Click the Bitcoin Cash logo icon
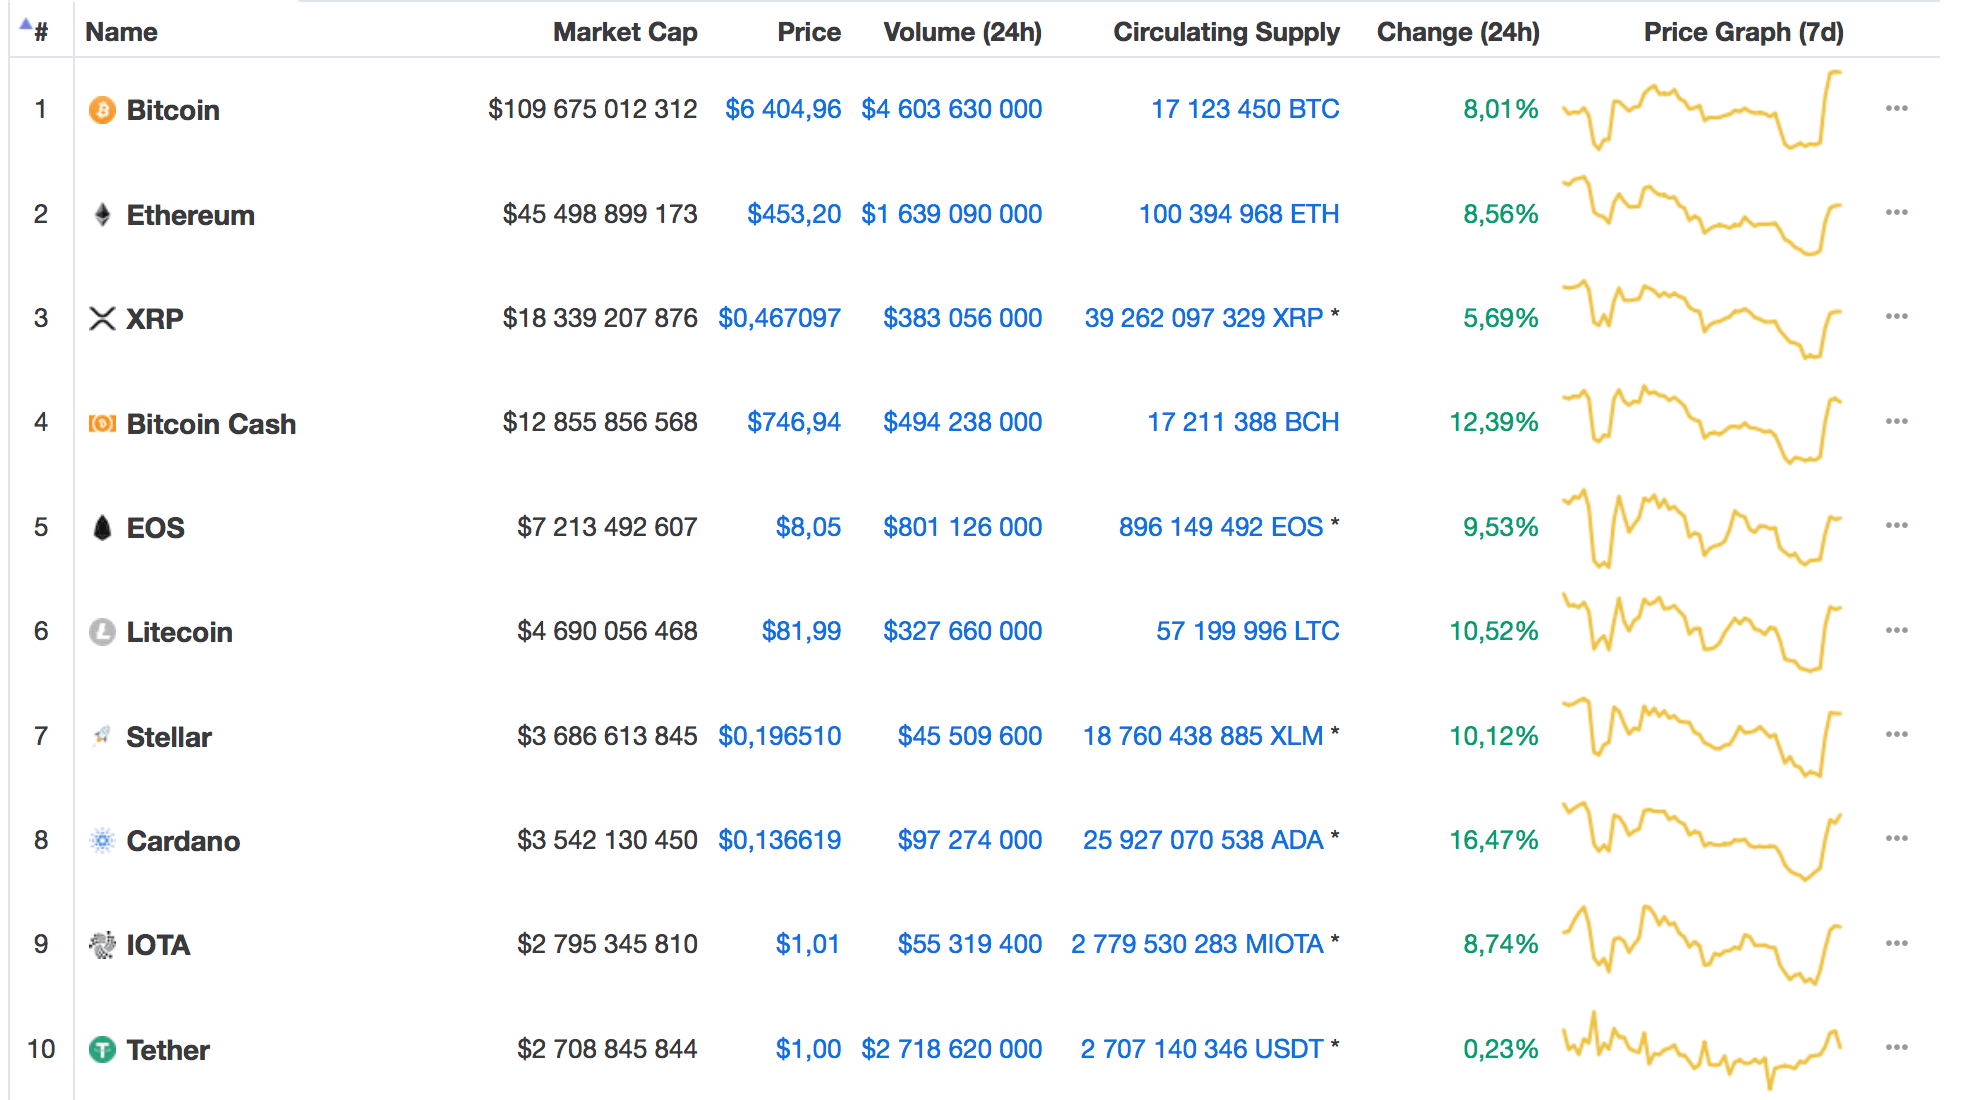This screenshot has width=1974, height=1100. click(x=102, y=423)
